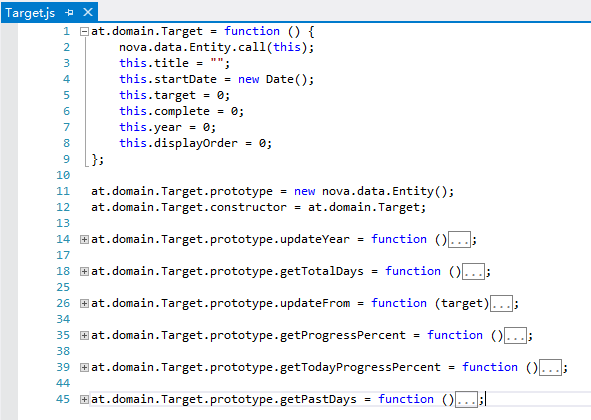The image size is (591, 420).
Task: Click 'at.domain.Target.constructor' on line 12
Action: [189, 208]
